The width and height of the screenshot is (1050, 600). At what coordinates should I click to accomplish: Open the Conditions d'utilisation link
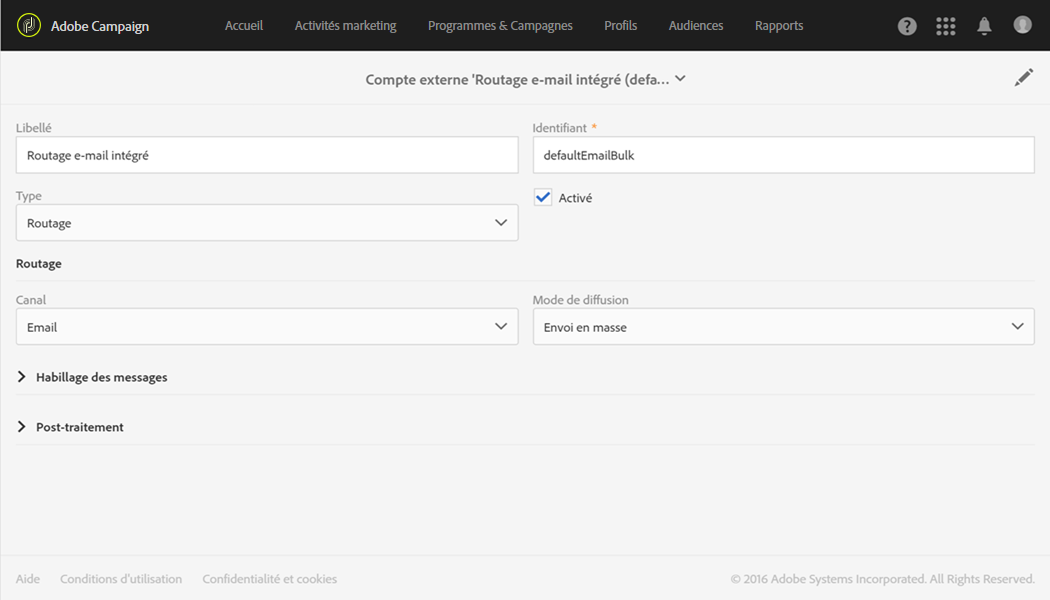[121, 579]
